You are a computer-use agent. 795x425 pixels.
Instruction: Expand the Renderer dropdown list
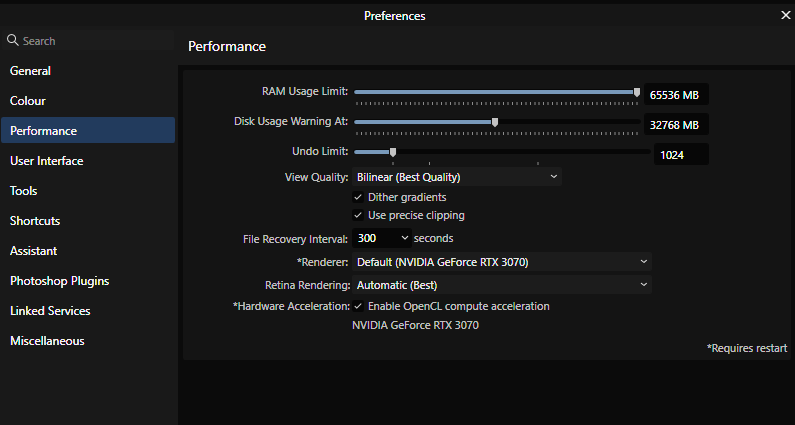[502, 262]
